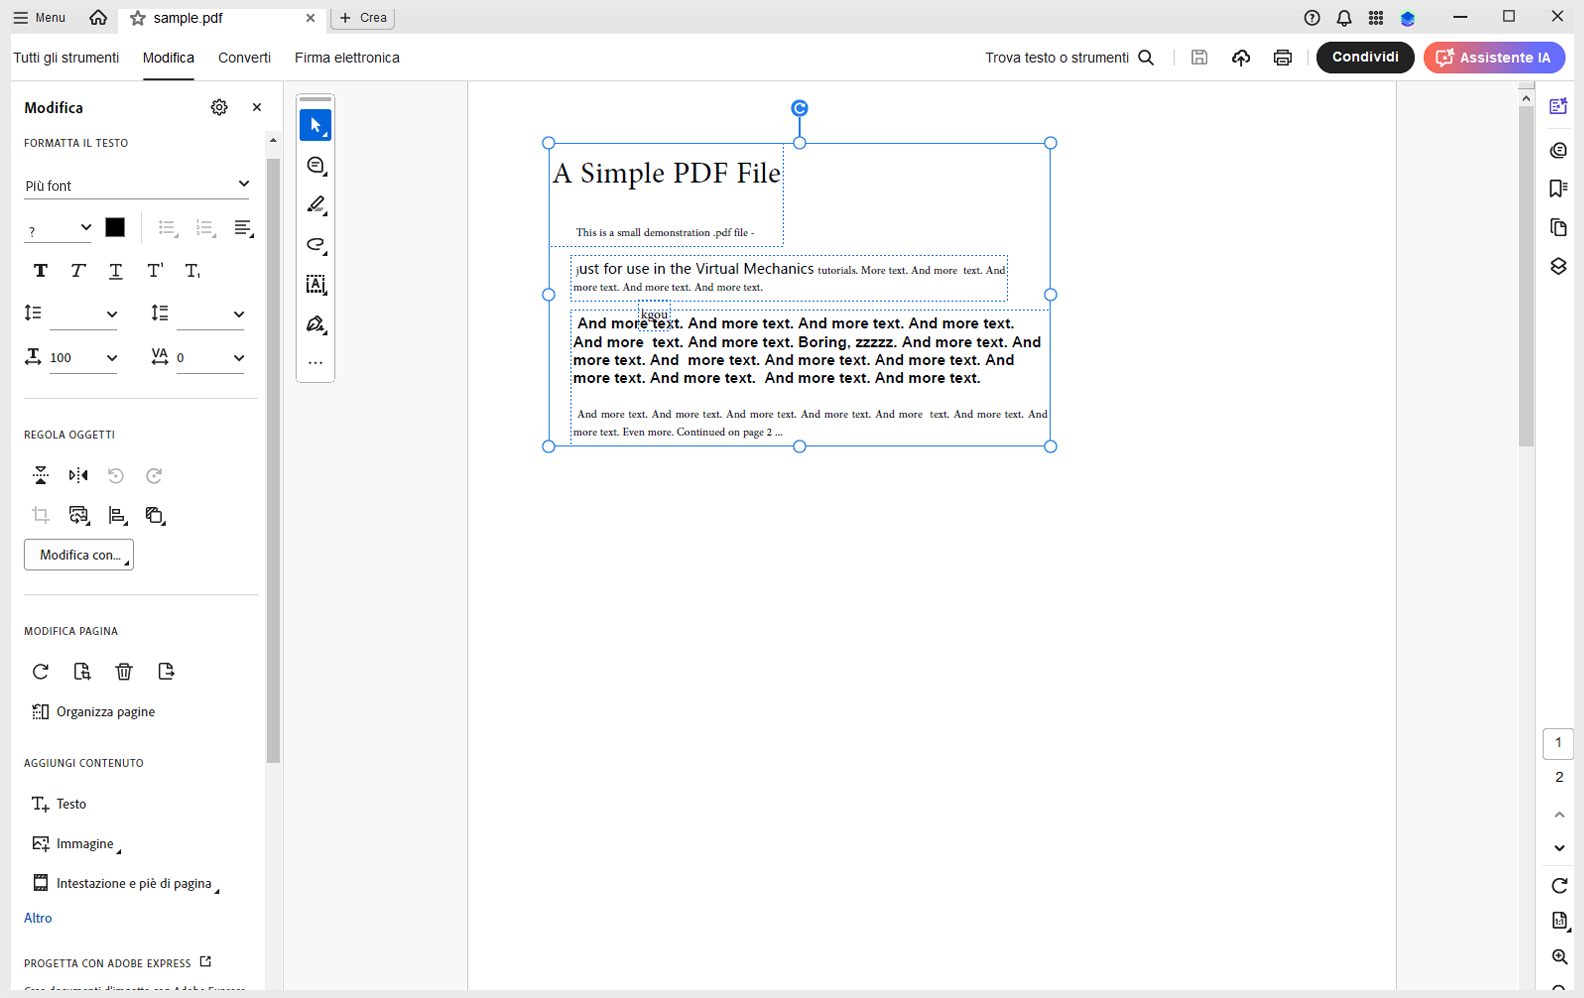Rotate object clockwise

tap(154, 475)
